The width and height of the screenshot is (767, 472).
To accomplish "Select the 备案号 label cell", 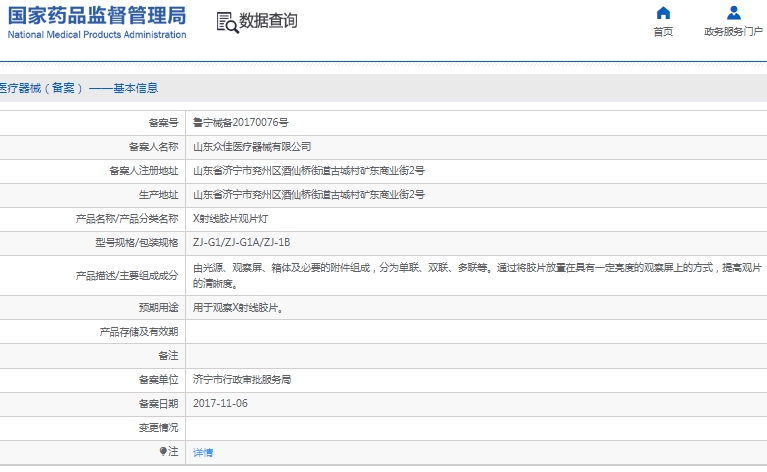I will [x=163, y=123].
